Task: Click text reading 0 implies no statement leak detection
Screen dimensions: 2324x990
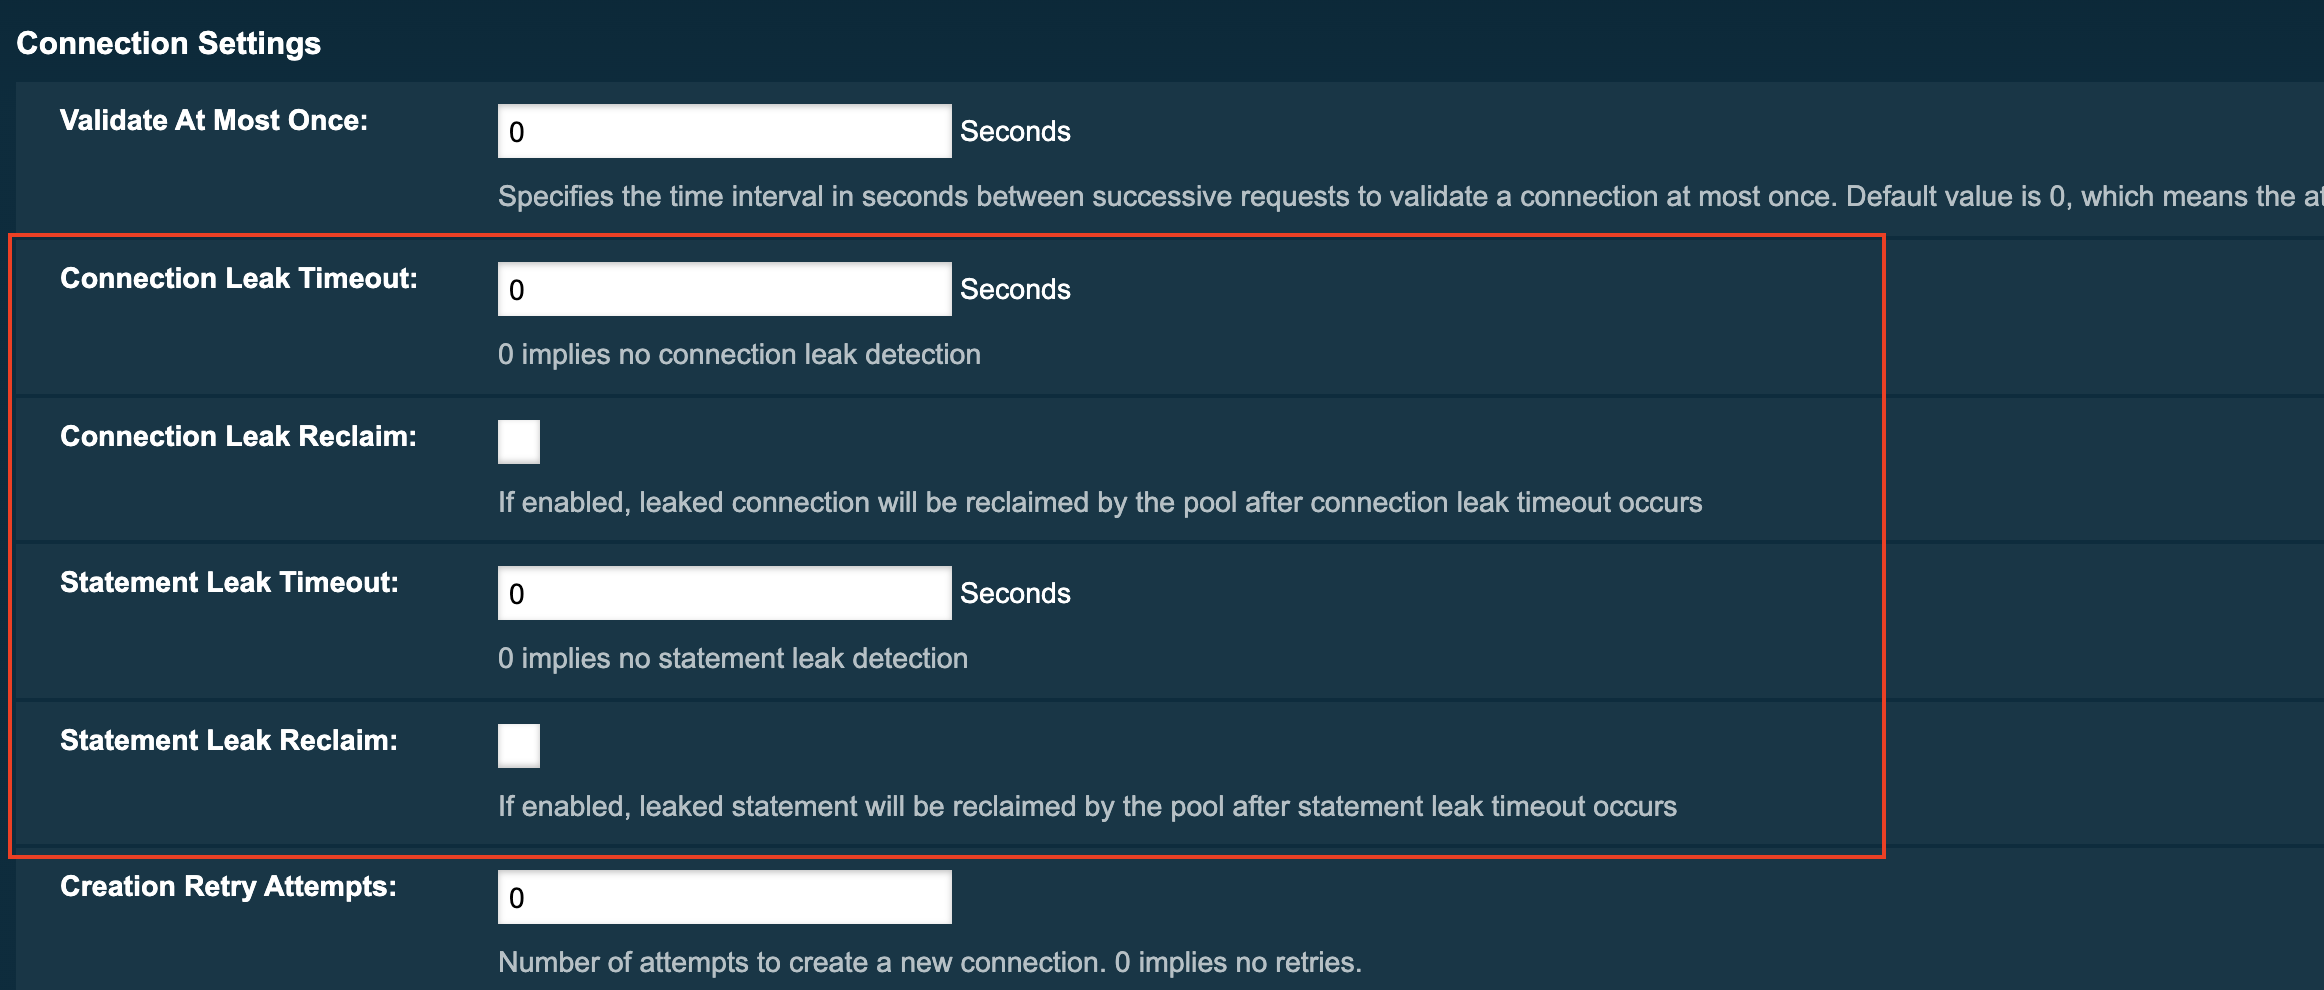Action: click(x=732, y=658)
